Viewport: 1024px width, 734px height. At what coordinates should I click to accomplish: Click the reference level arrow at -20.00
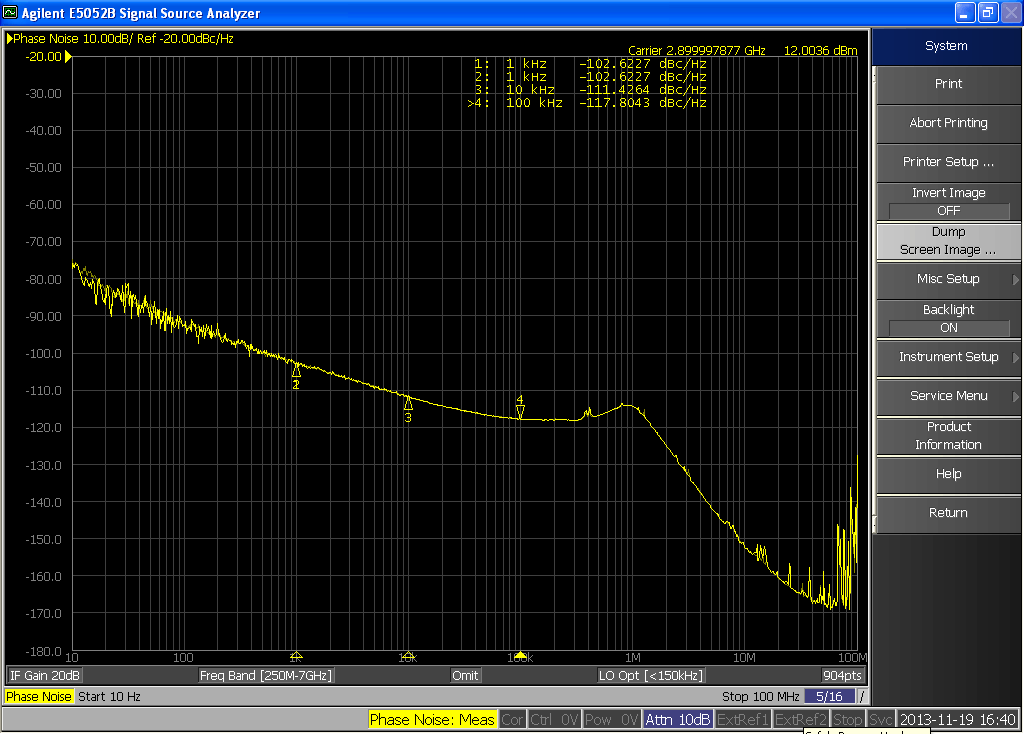point(68,57)
